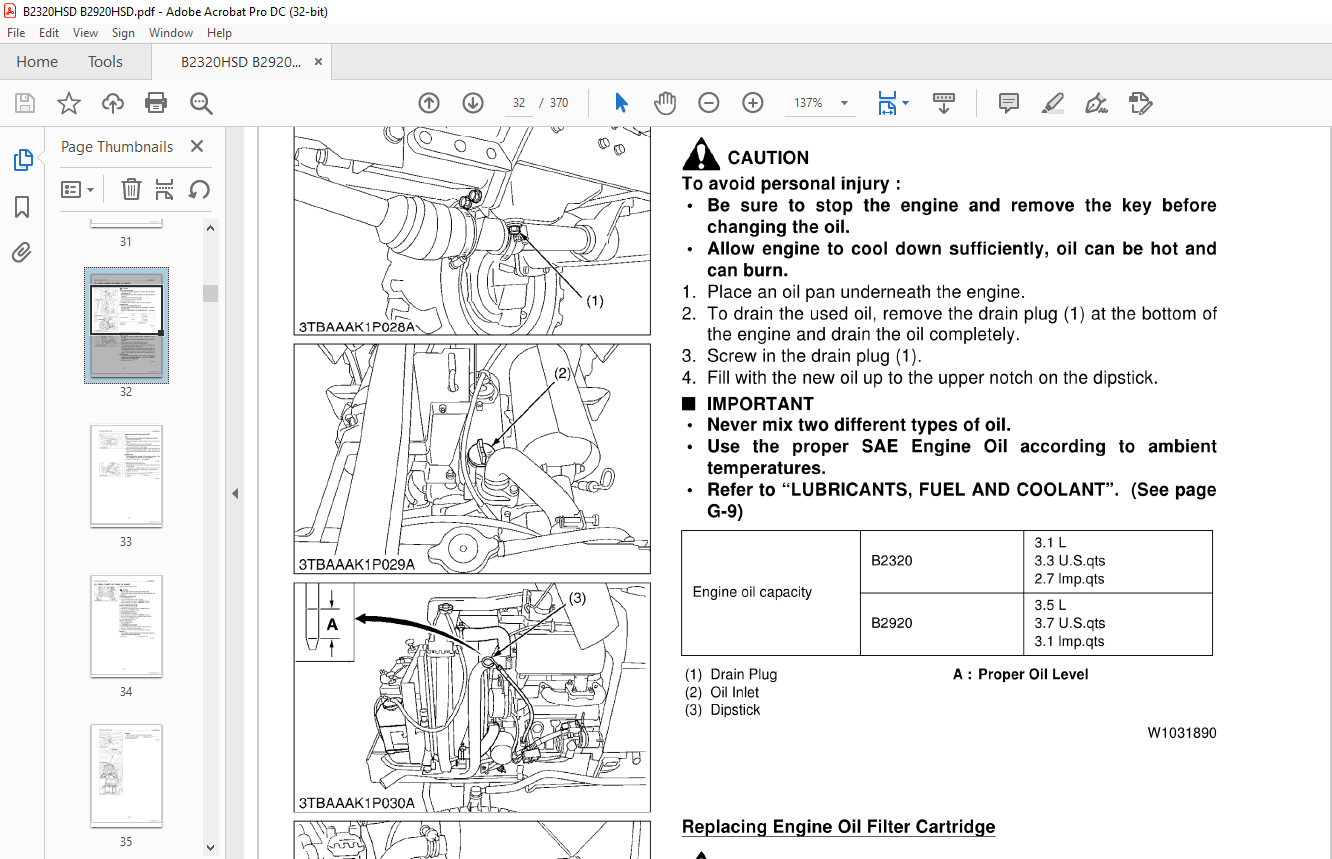1332x859 pixels.
Task: Click the Save file icon
Action: click(25, 103)
